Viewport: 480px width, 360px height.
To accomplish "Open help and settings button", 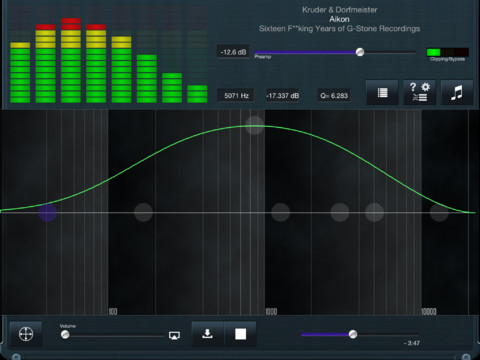I will [420, 92].
